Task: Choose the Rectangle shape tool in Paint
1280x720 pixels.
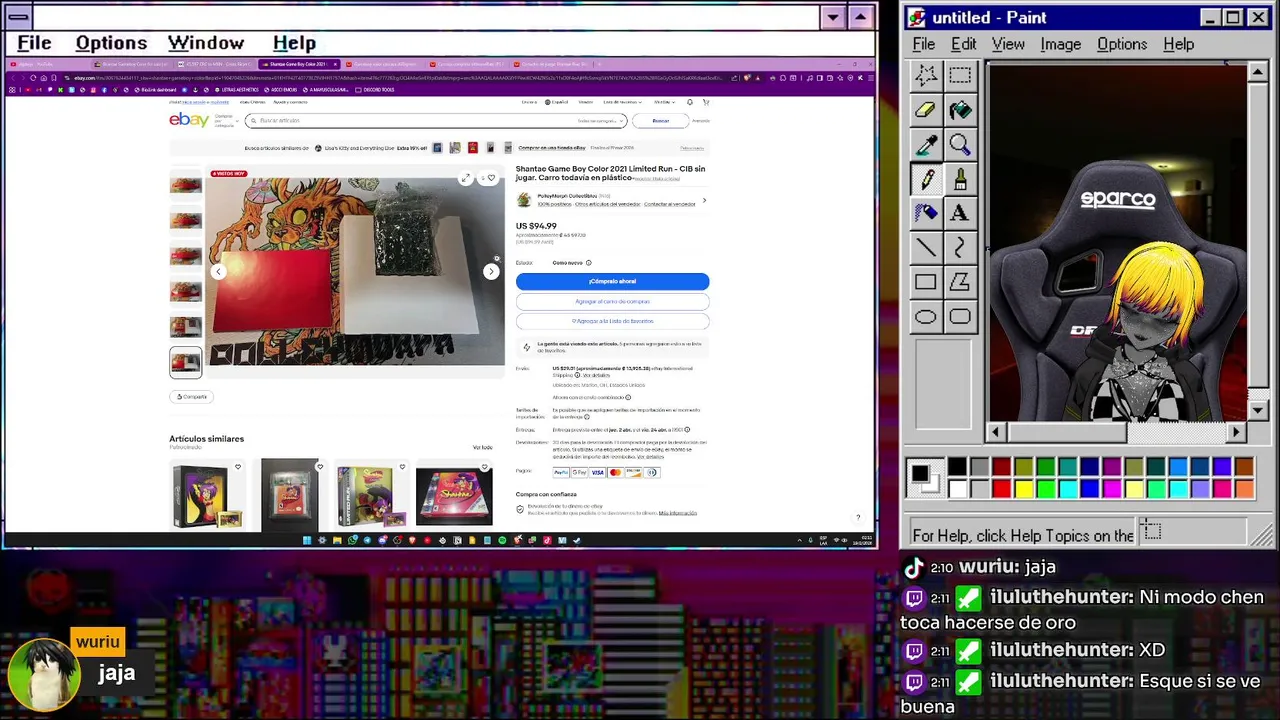Action: coord(926,282)
